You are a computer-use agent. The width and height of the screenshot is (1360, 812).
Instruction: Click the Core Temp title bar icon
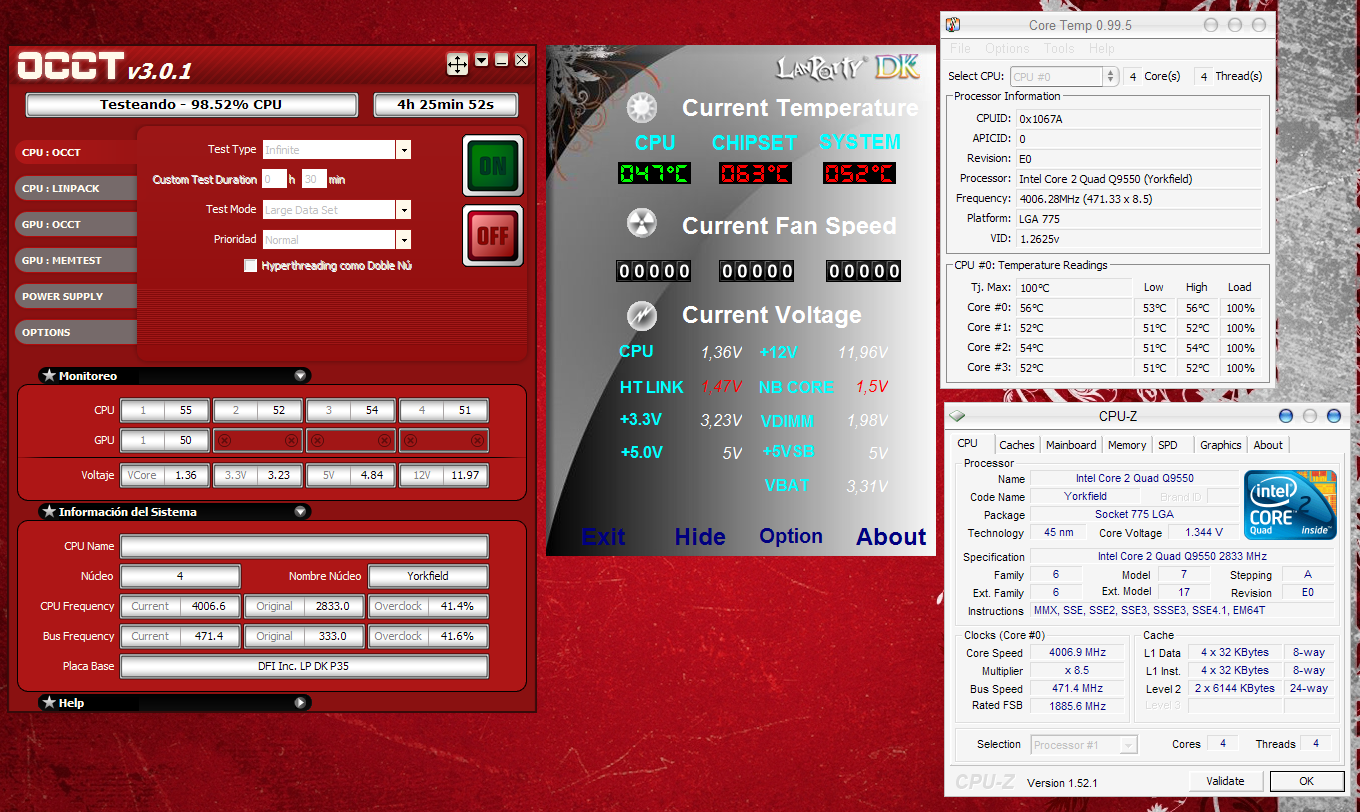[954, 25]
